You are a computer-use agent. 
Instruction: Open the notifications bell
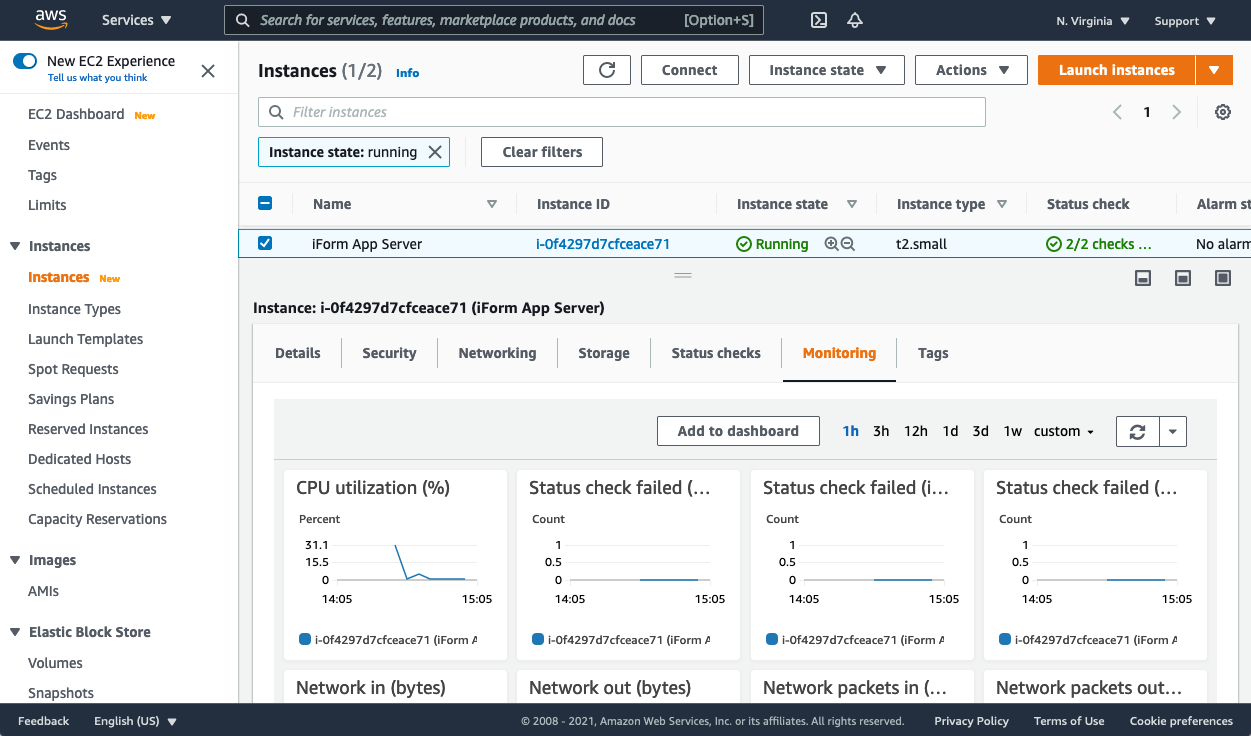point(855,20)
